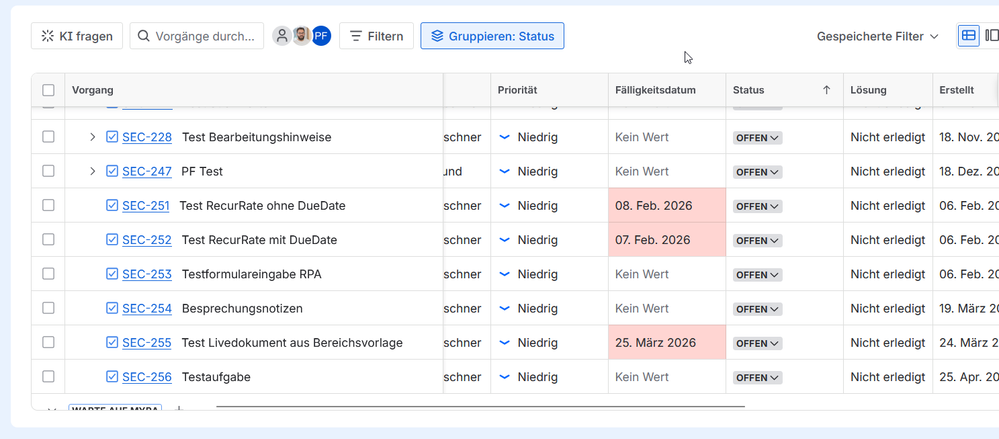The width and height of the screenshot is (999, 439).
Task: Click the Status sort arrow icon
Action: (x=826, y=90)
